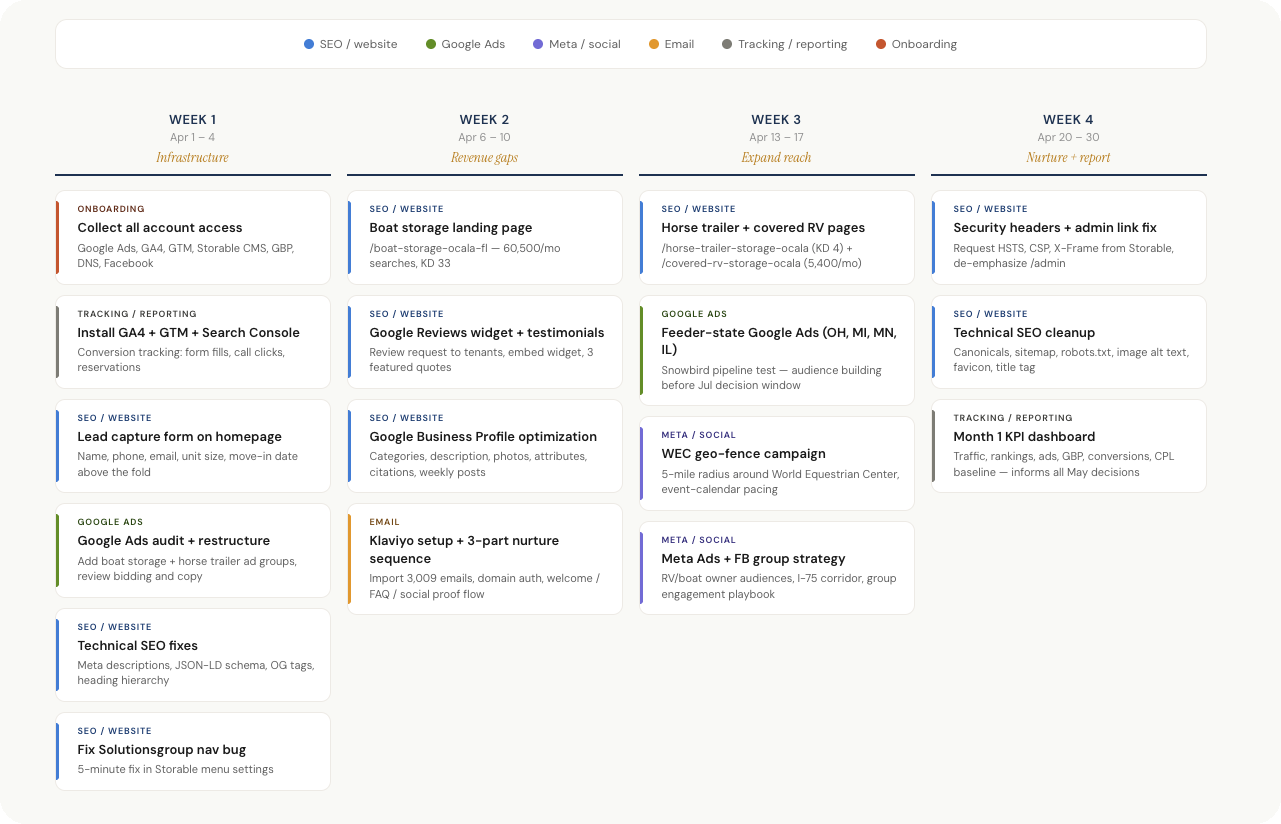Click the WEEK 1 column header
Image resolution: width=1281 pixels, height=824 pixels.
(192, 120)
